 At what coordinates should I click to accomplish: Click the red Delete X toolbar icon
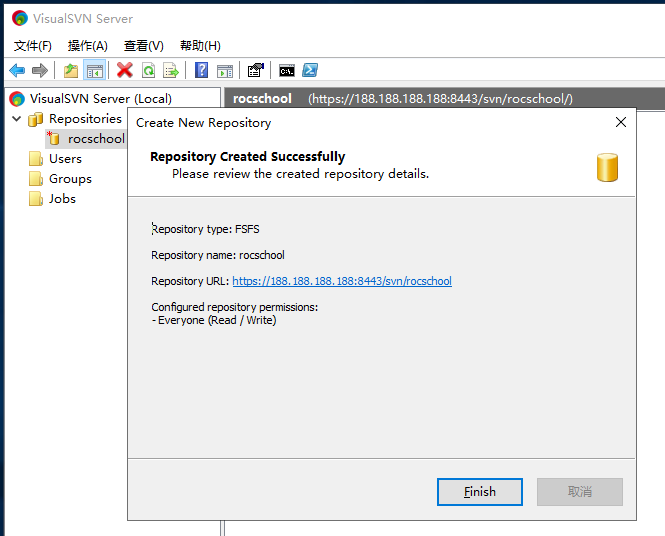coord(125,70)
